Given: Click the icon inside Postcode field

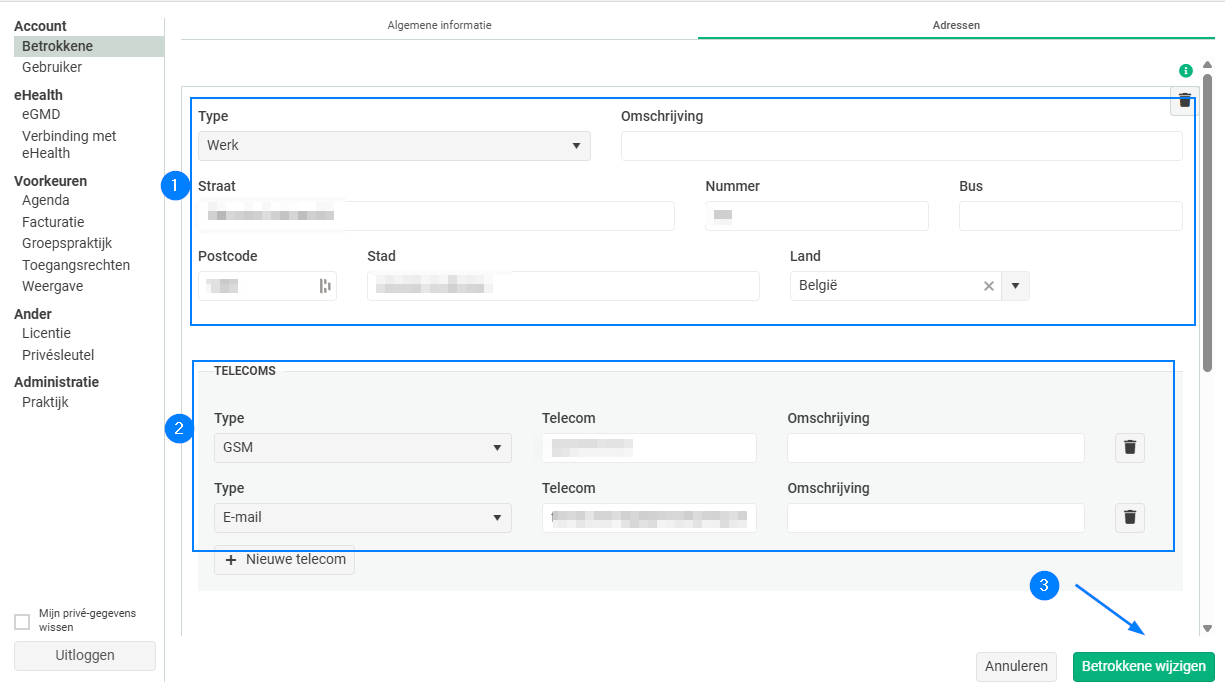Looking at the screenshot, I should point(325,286).
